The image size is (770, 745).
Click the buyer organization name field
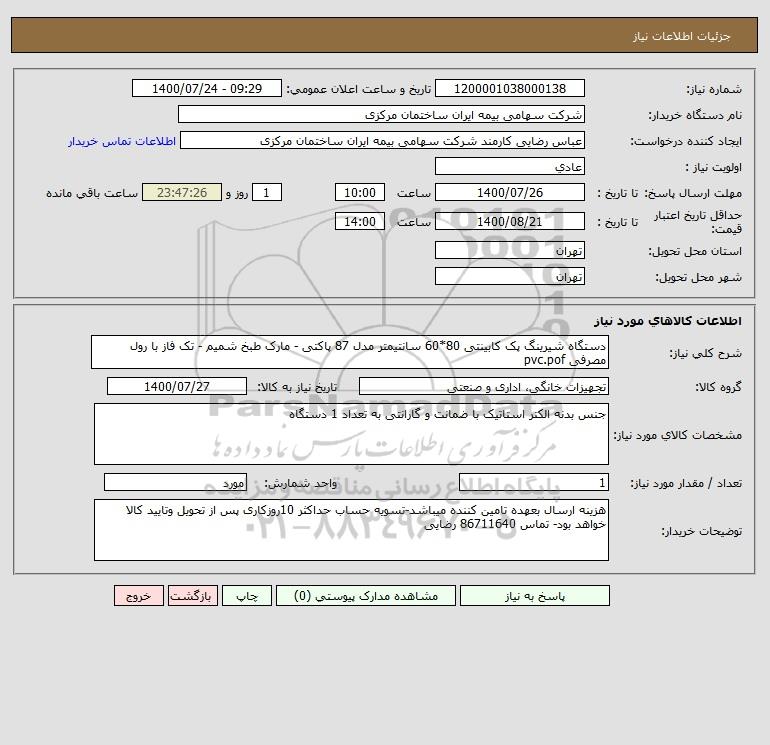(381, 114)
